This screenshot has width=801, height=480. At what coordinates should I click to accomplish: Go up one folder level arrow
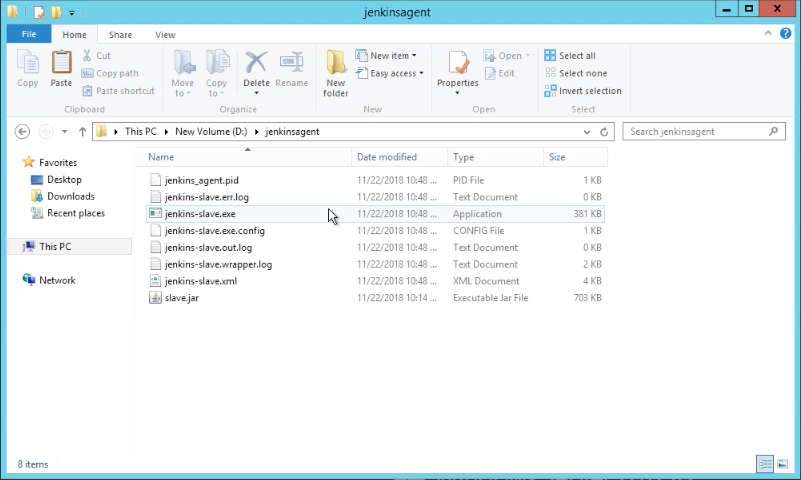(82, 132)
